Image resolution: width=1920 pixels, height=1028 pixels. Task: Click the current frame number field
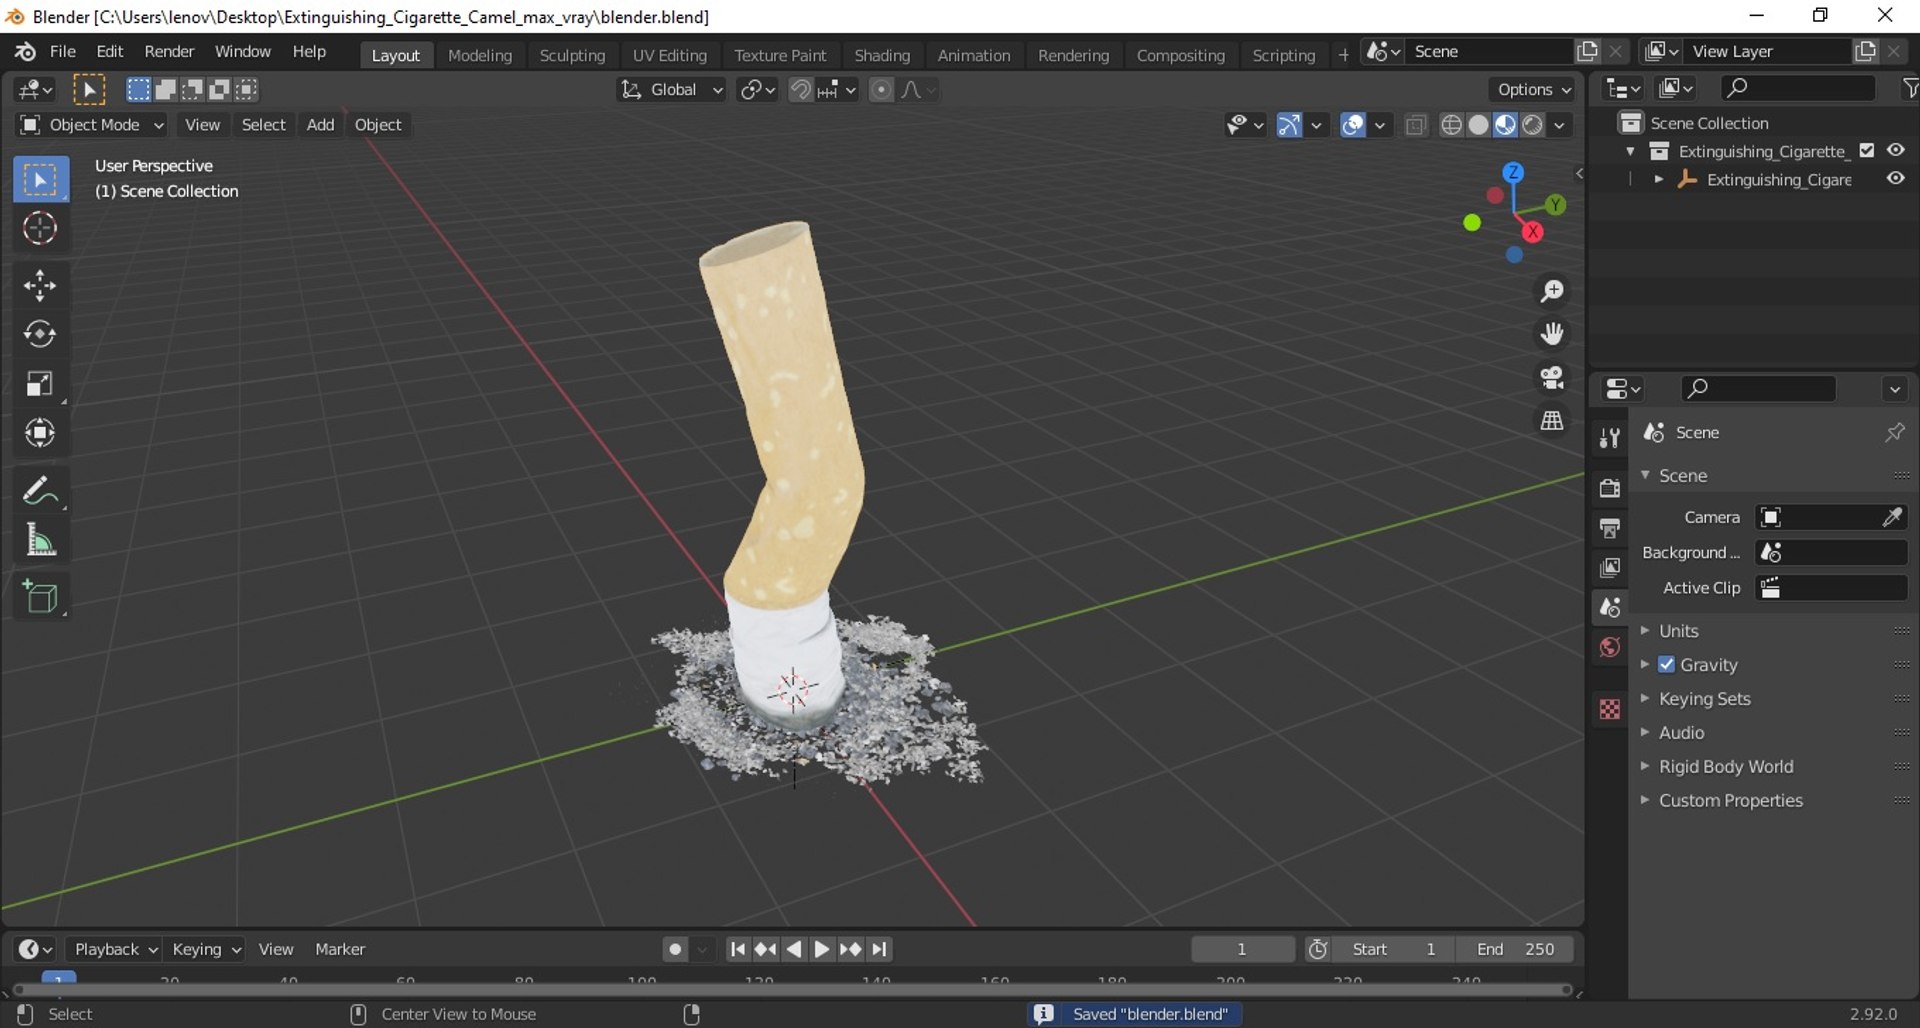click(x=1243, y=949)
